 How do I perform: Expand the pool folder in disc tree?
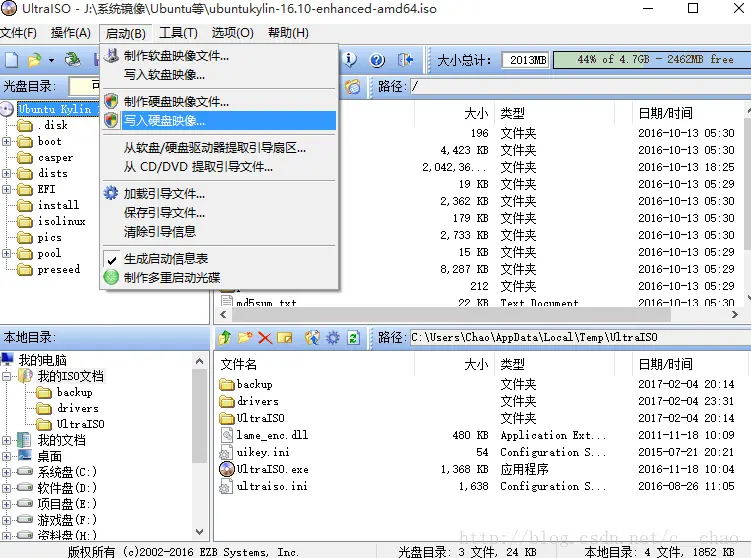[6, 253]
